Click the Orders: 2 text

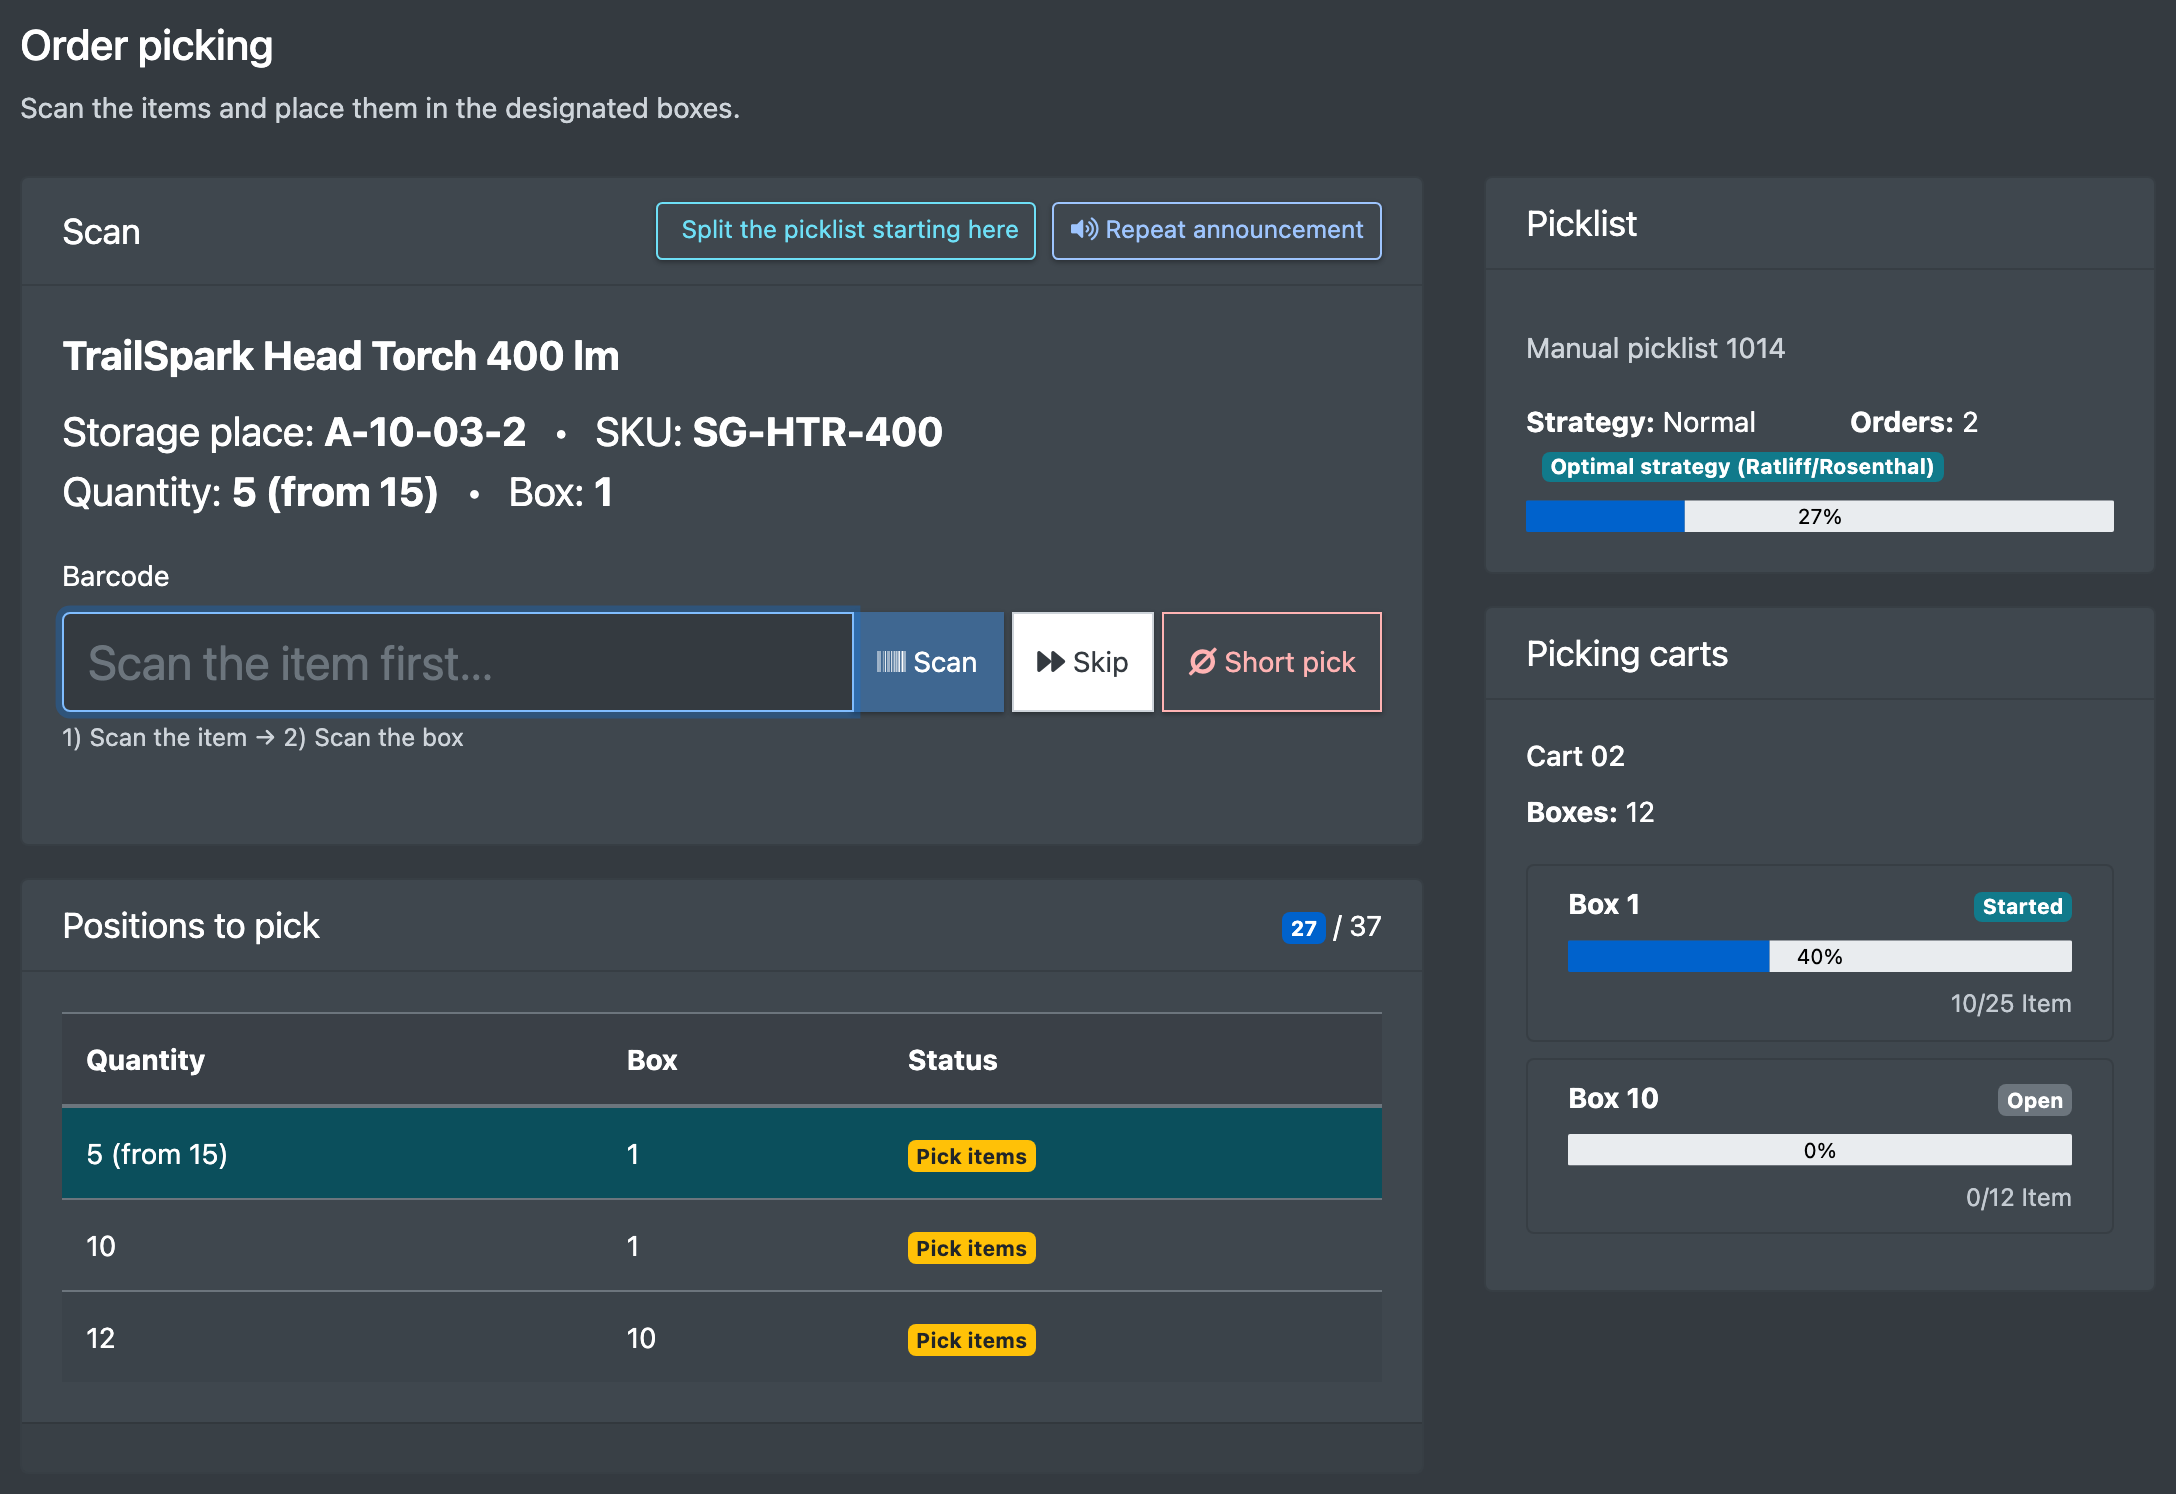pyautogui.click(x=1913, y=422)
